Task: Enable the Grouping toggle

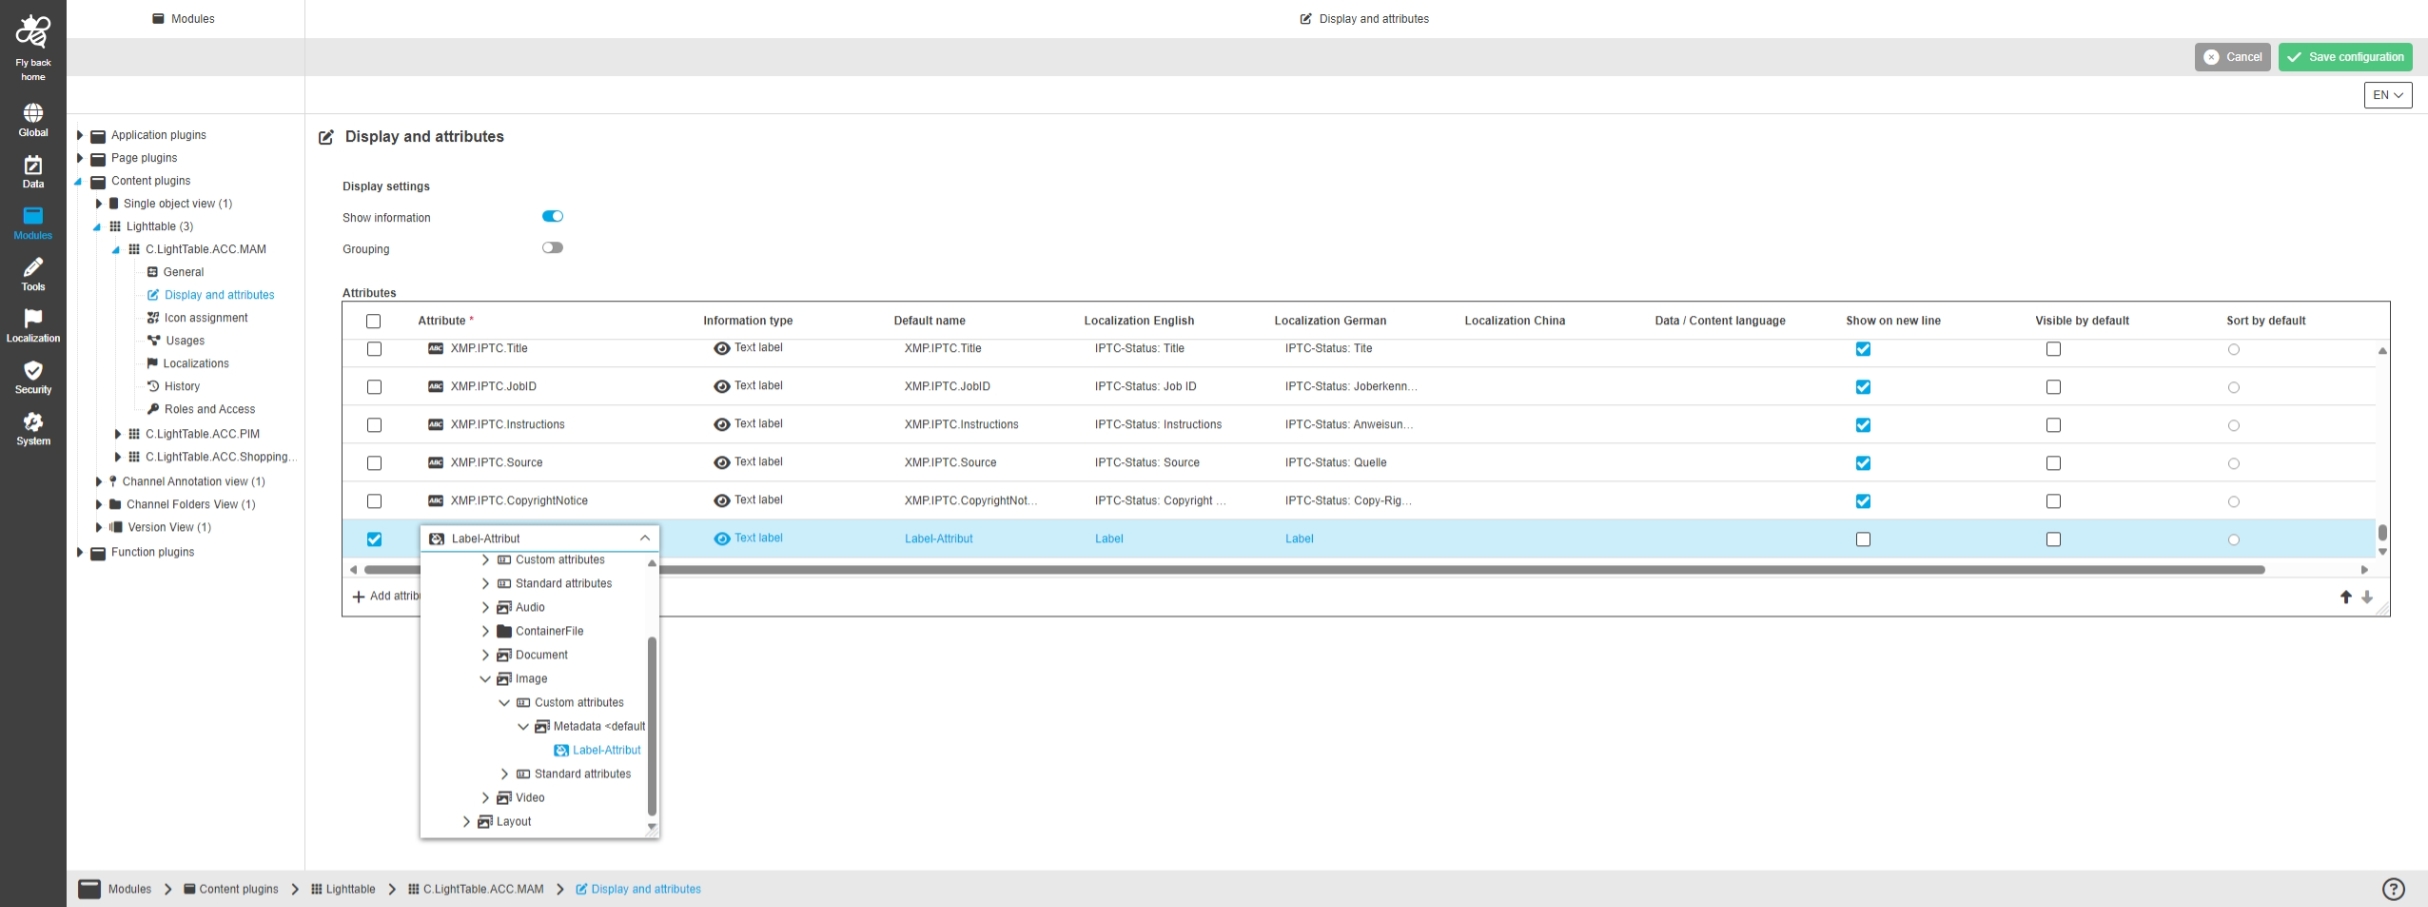Action: 552,248
